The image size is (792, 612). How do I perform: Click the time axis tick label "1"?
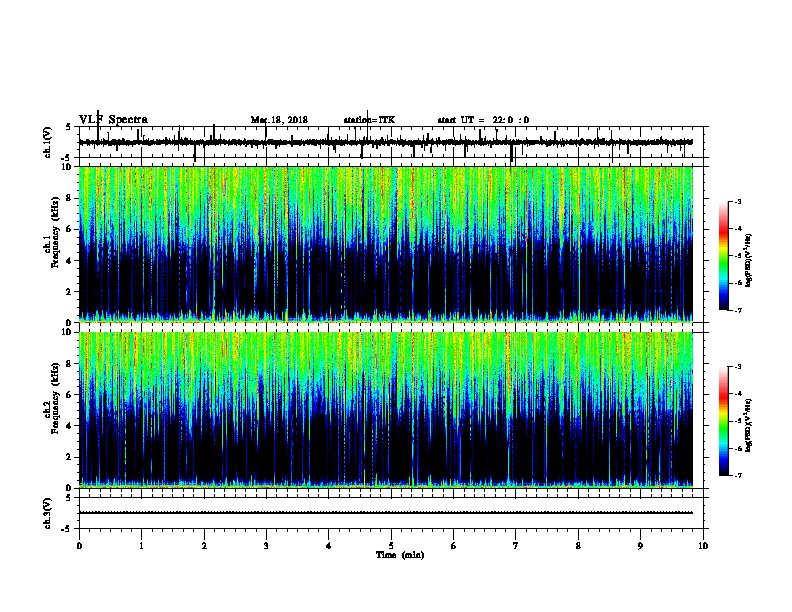(x=142, y=545)
